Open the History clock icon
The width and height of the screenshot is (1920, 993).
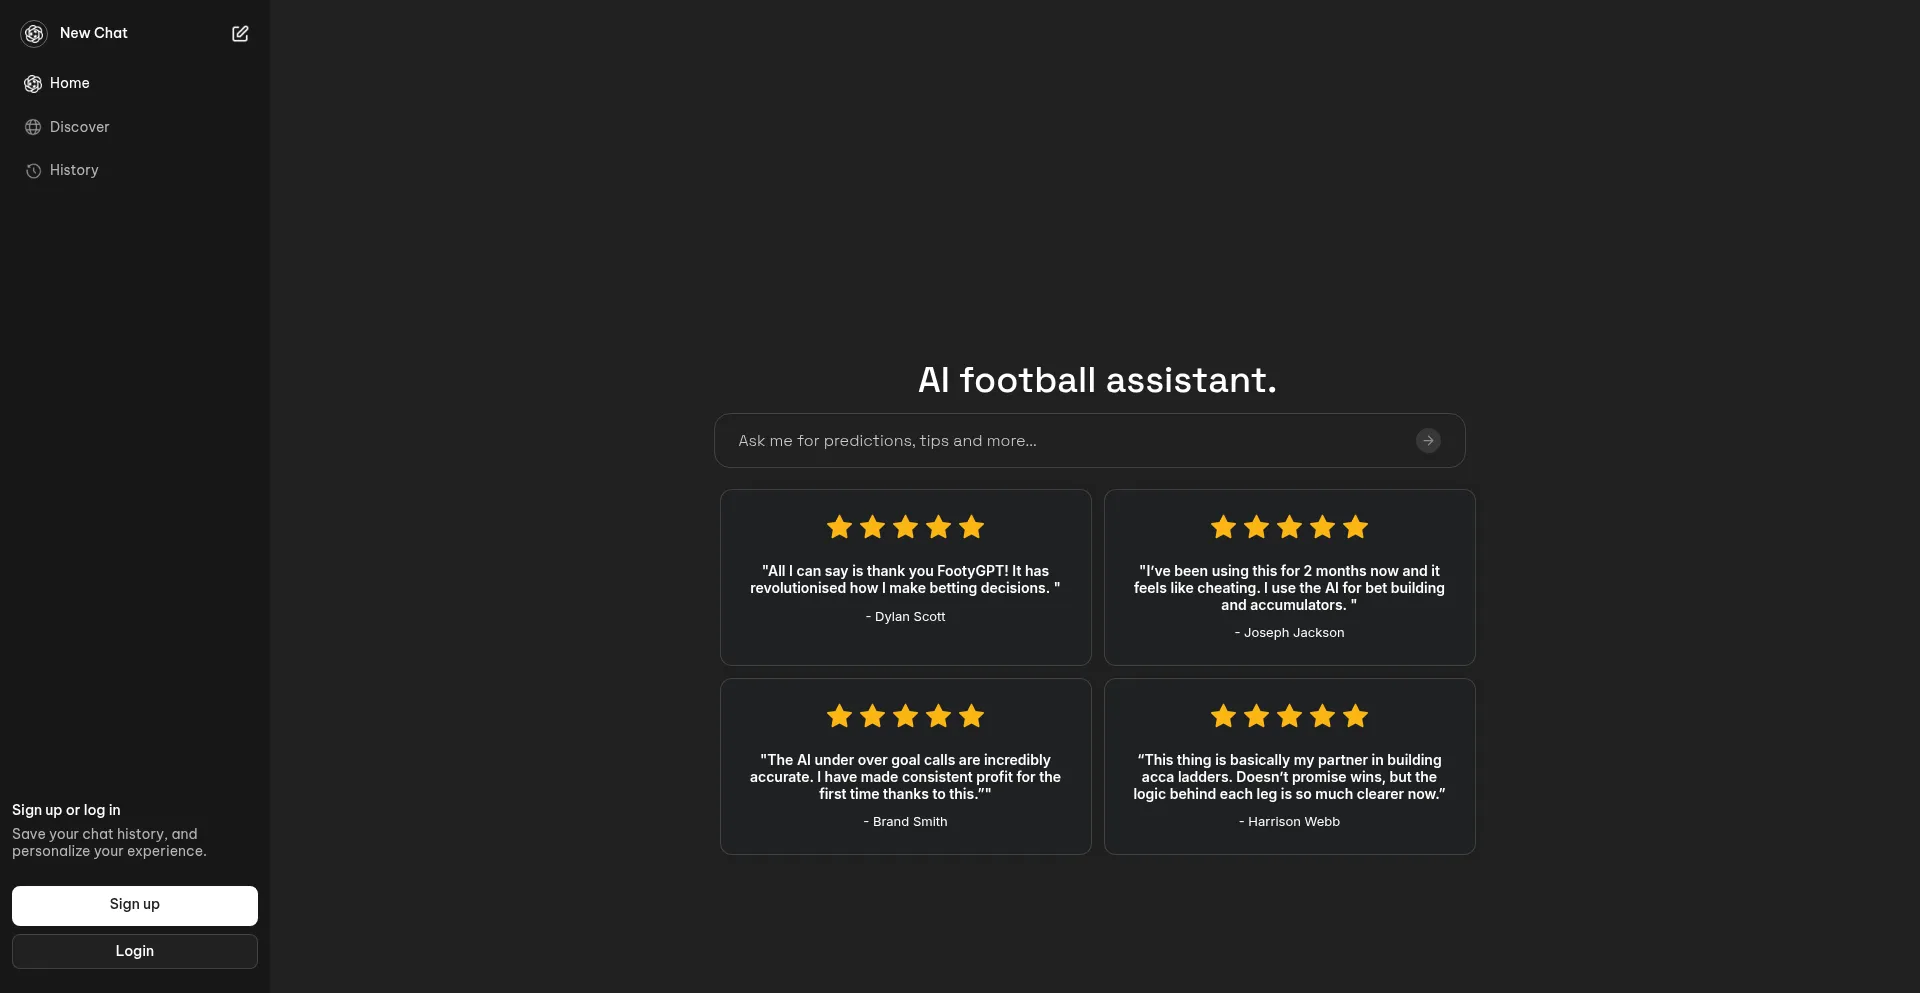[x=33, y=170]
